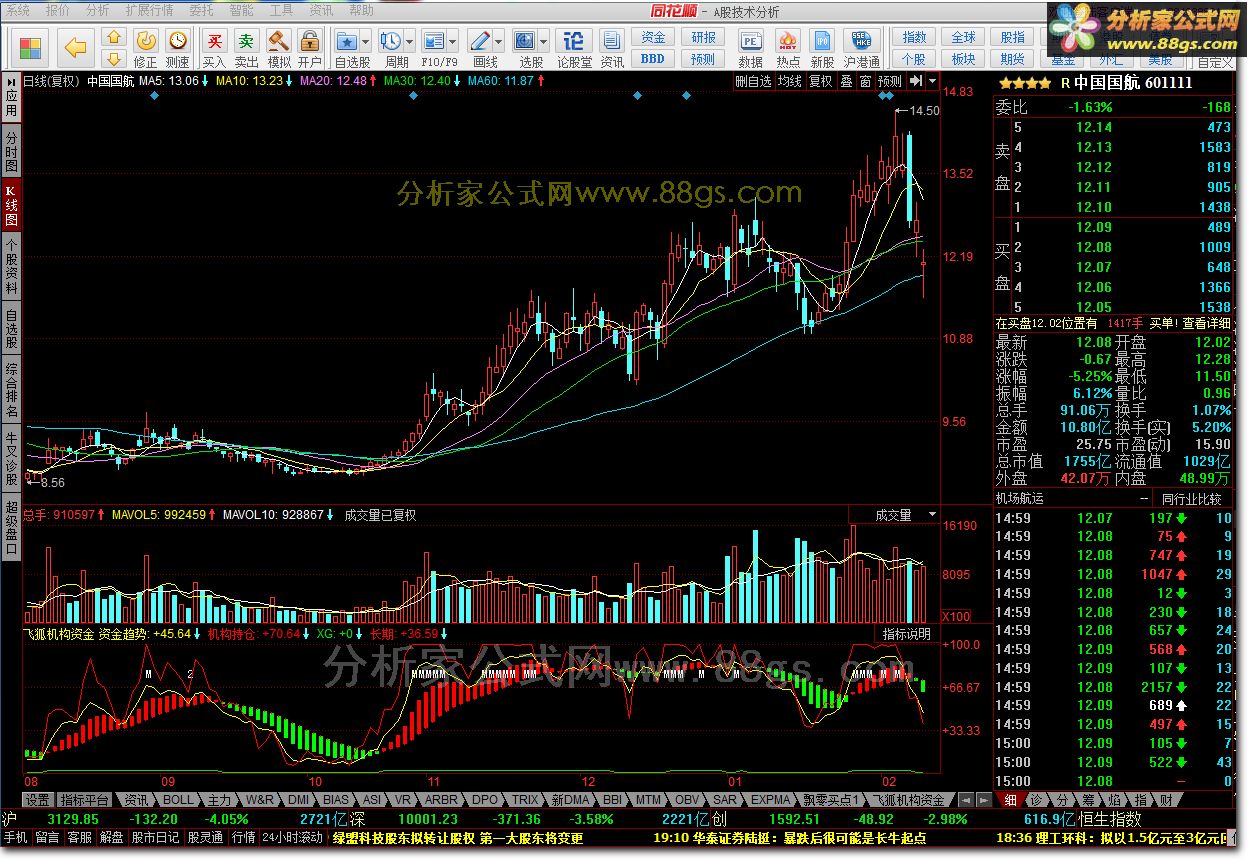Image resolution: width=1249 pixels, height=860 pixels.
Task: Select the EXPMA indicator tab
Action: click(x=770, y=800)
